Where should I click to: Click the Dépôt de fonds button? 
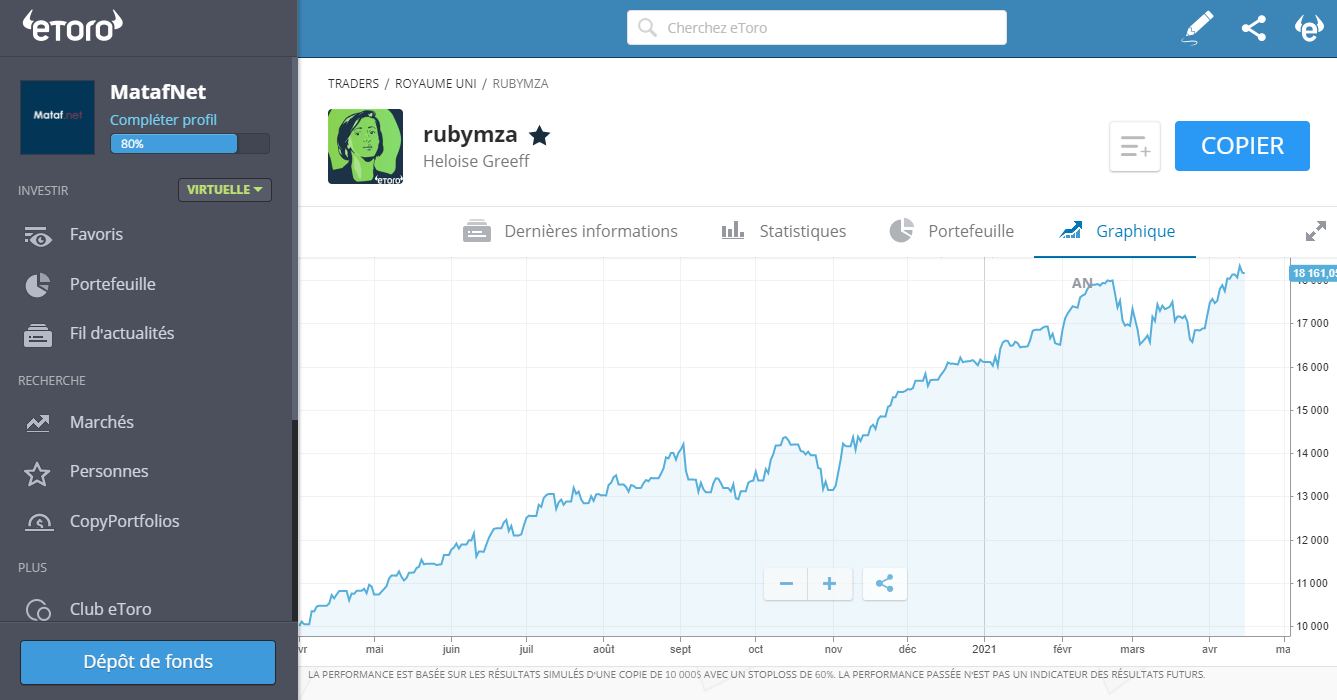148,662
